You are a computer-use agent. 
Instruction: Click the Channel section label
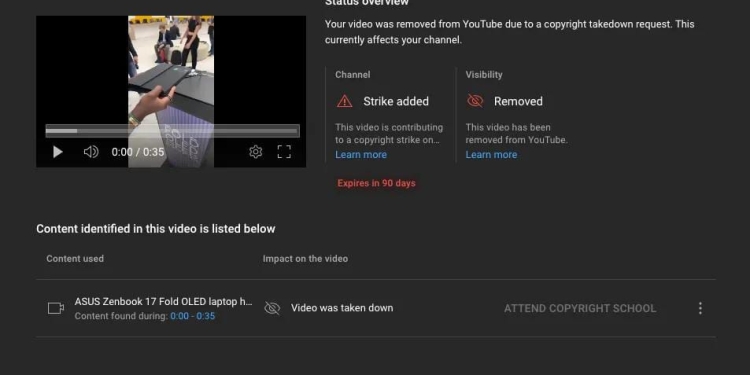(353, 75)
